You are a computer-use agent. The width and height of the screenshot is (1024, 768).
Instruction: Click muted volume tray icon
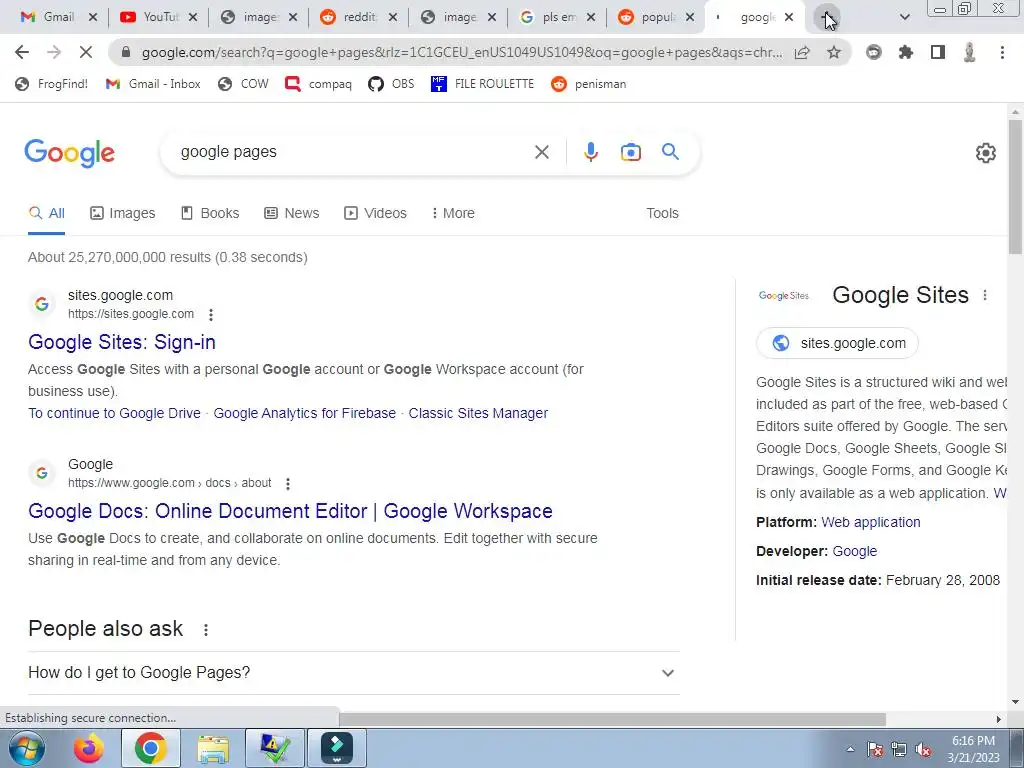coord(923,750)
